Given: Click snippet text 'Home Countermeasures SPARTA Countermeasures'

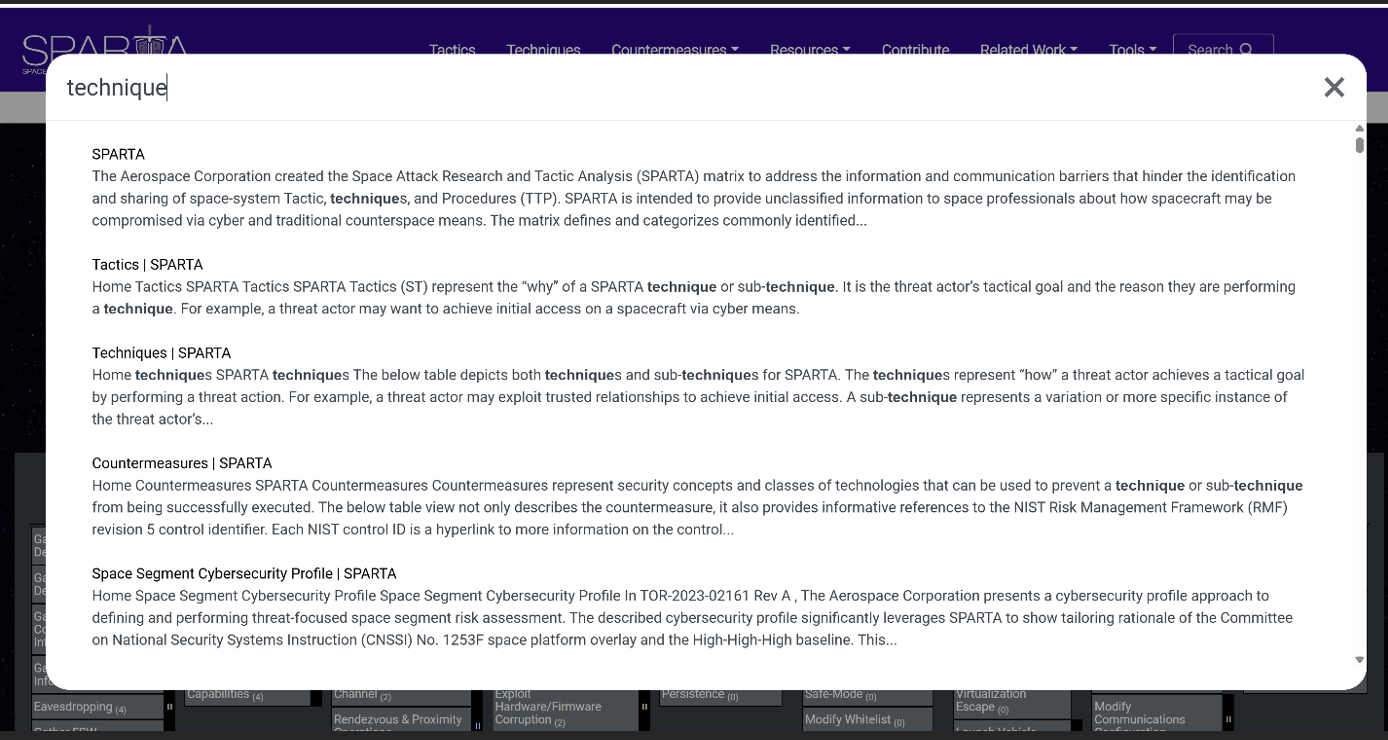Looking at the screenshot, I should [259, 485].
